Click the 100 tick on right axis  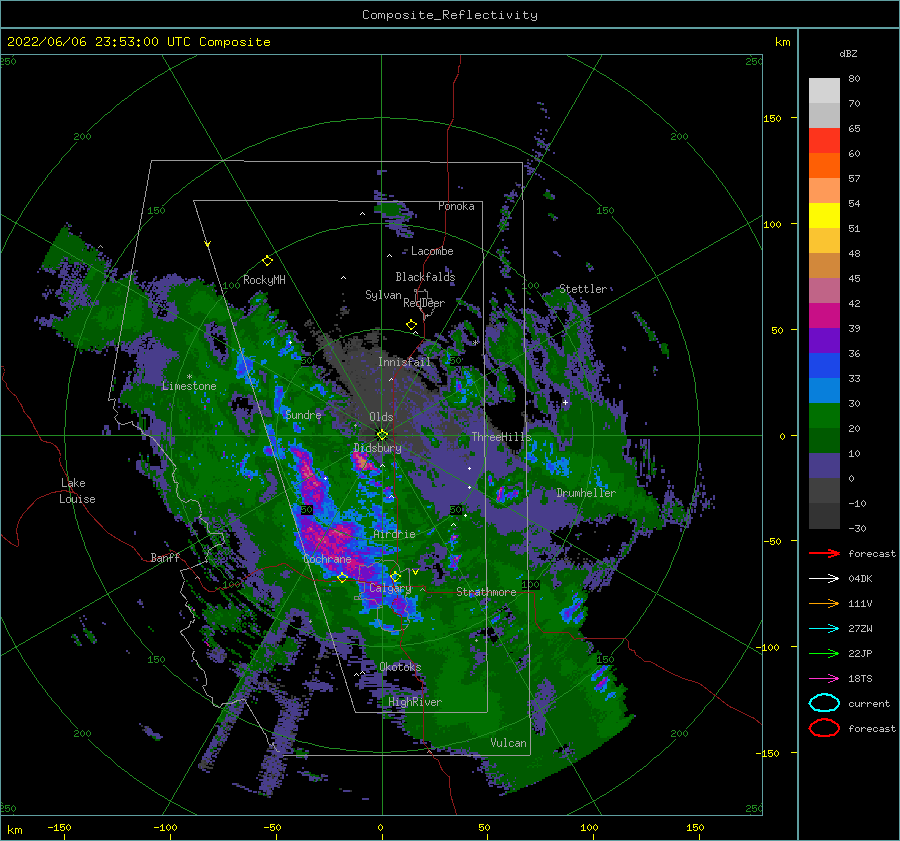pyautogui.click(x=772, y=224)
